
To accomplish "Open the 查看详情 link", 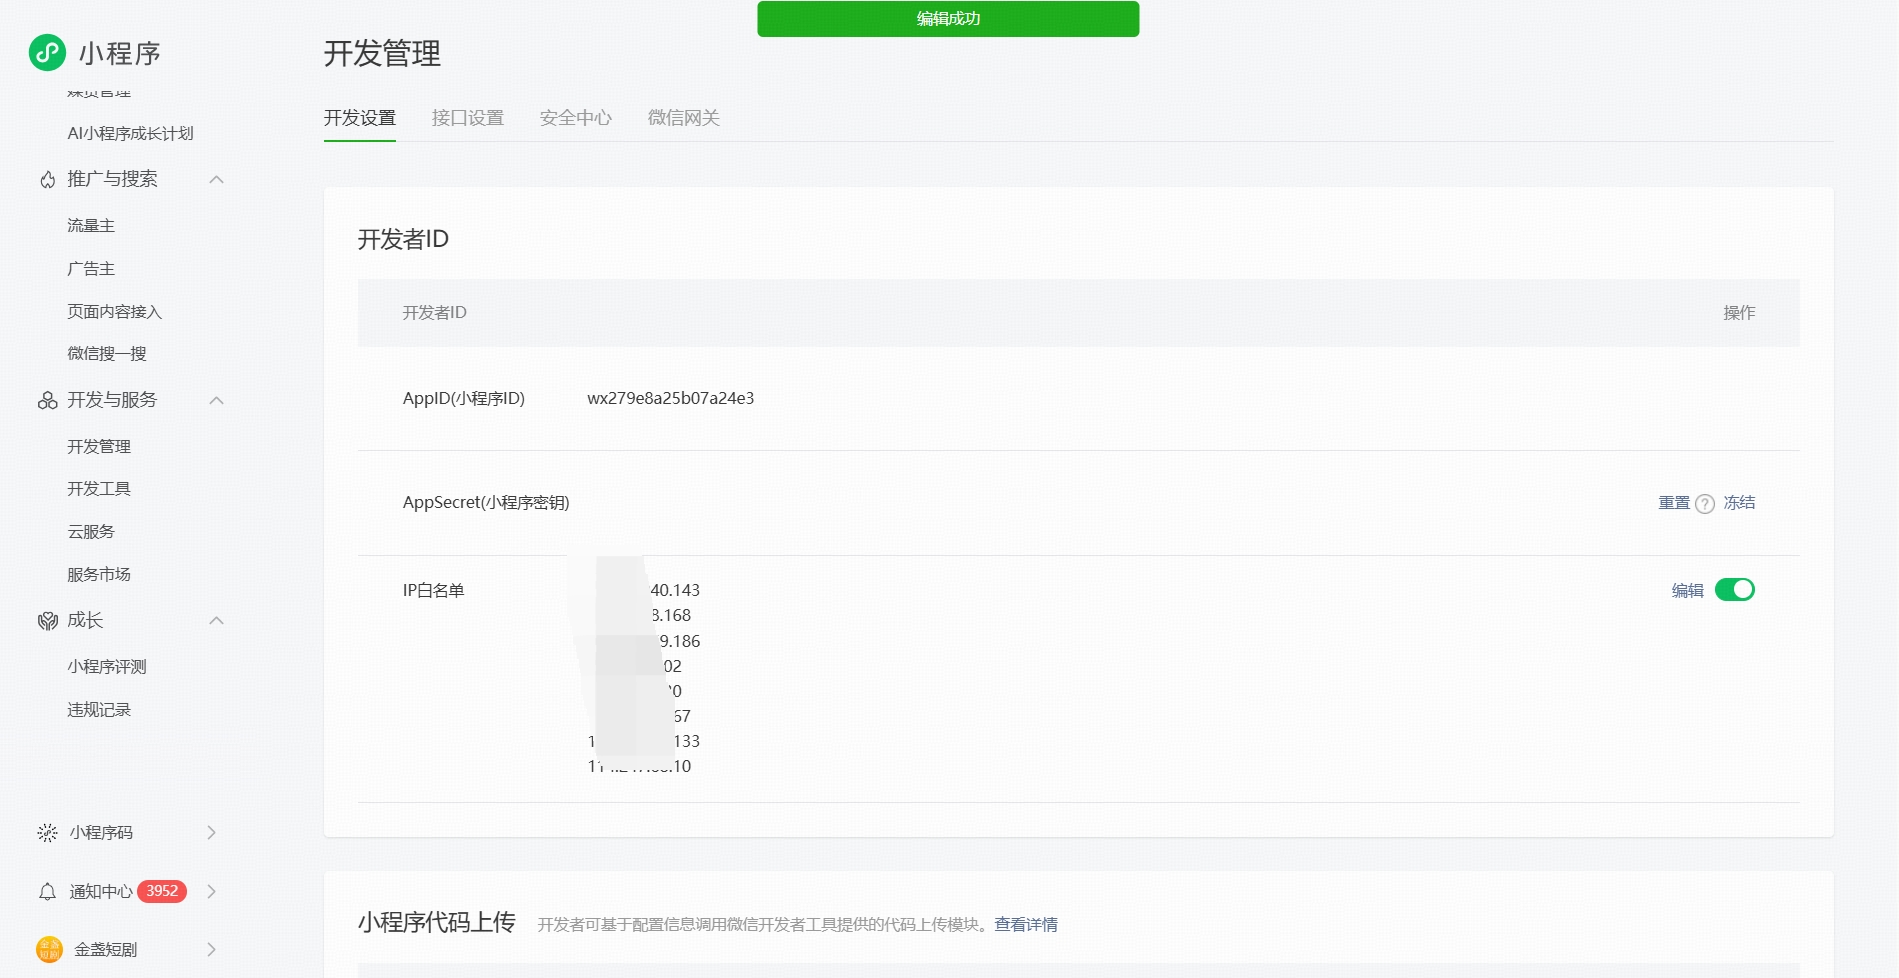I will pyautogui.click(x=1025, y=925).
